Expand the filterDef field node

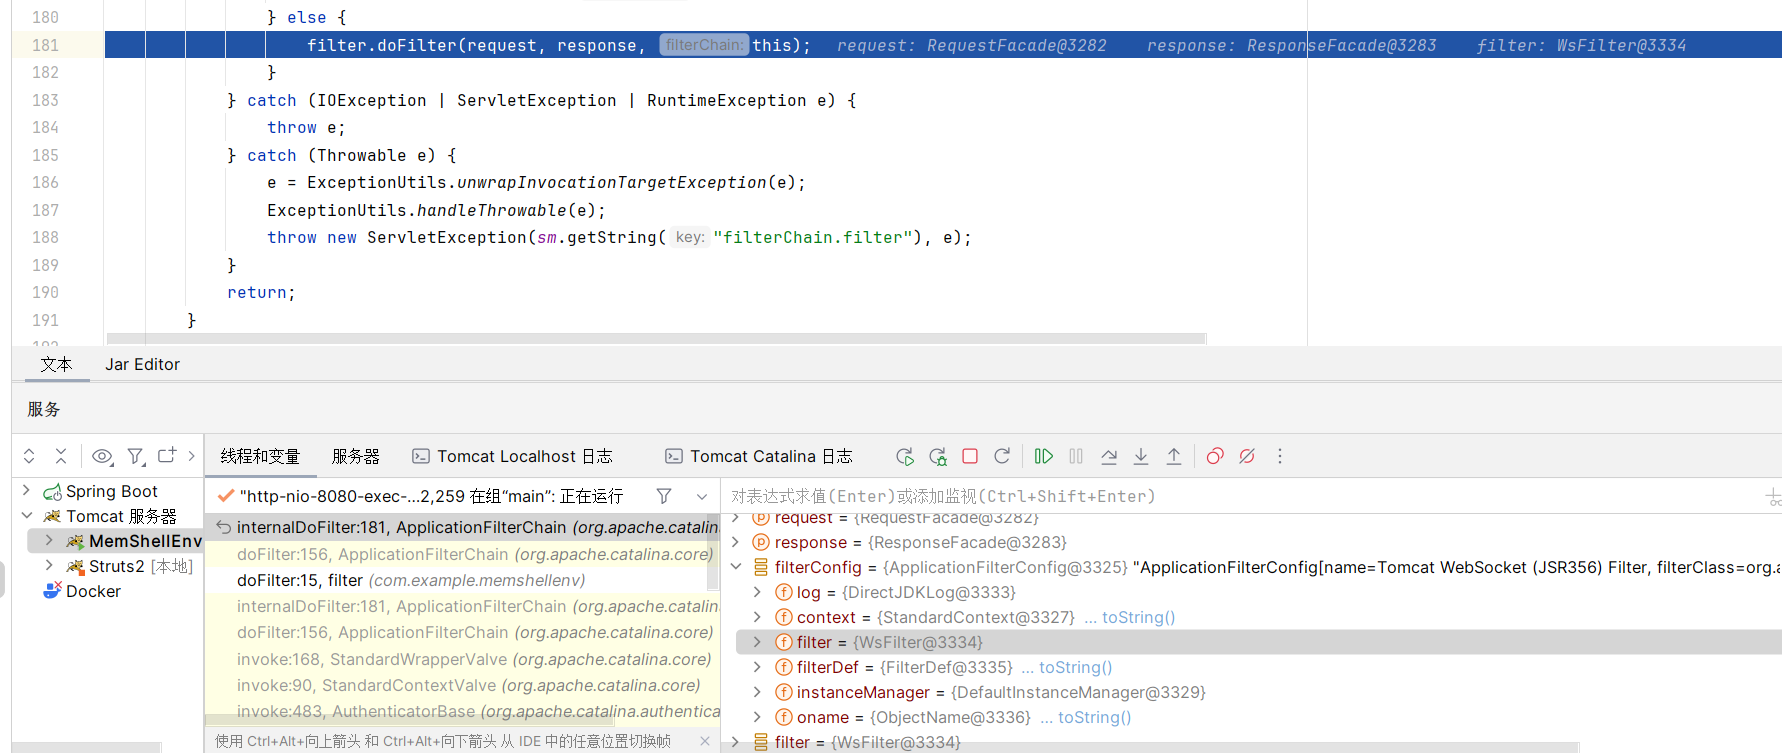point(758,667)
